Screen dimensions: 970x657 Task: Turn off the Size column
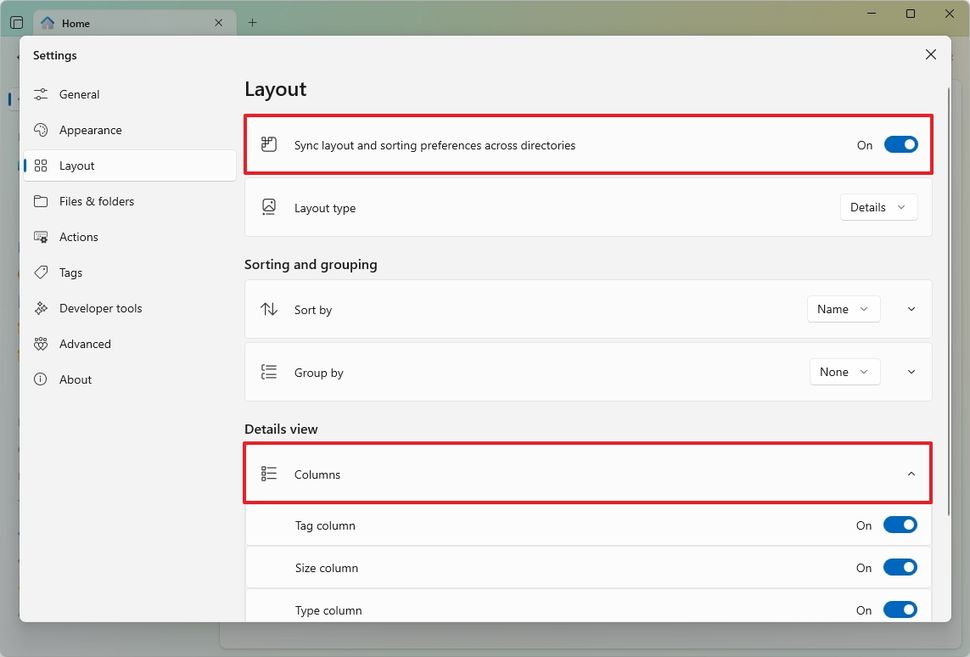coord(899,567)
